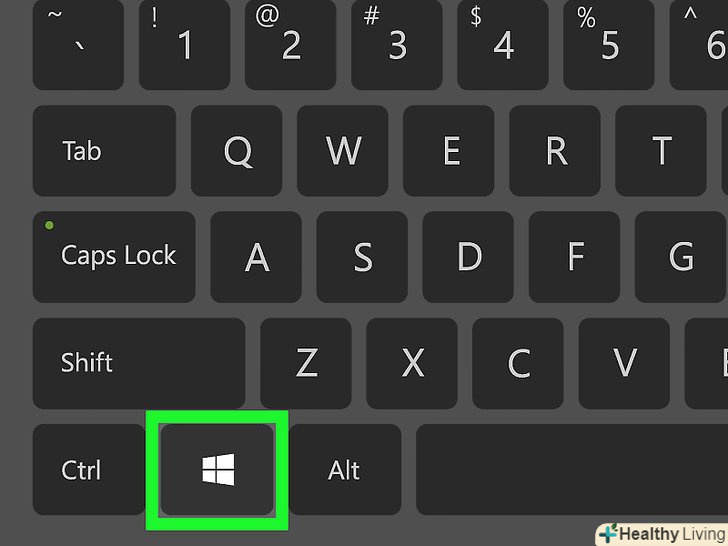Click the 1 and exclamation key

(x=184, y=45)
